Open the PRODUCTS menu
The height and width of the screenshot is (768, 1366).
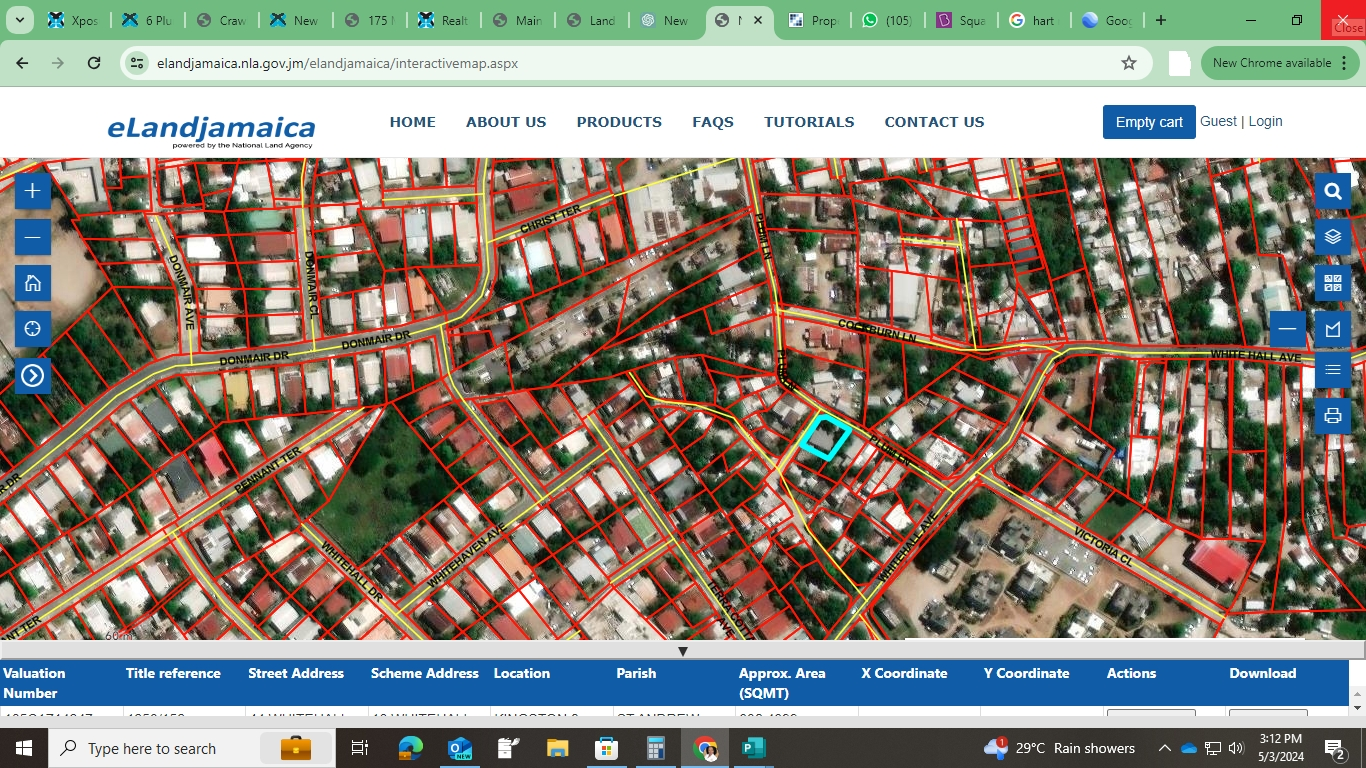pyautogui.click(x=619, y=121)
